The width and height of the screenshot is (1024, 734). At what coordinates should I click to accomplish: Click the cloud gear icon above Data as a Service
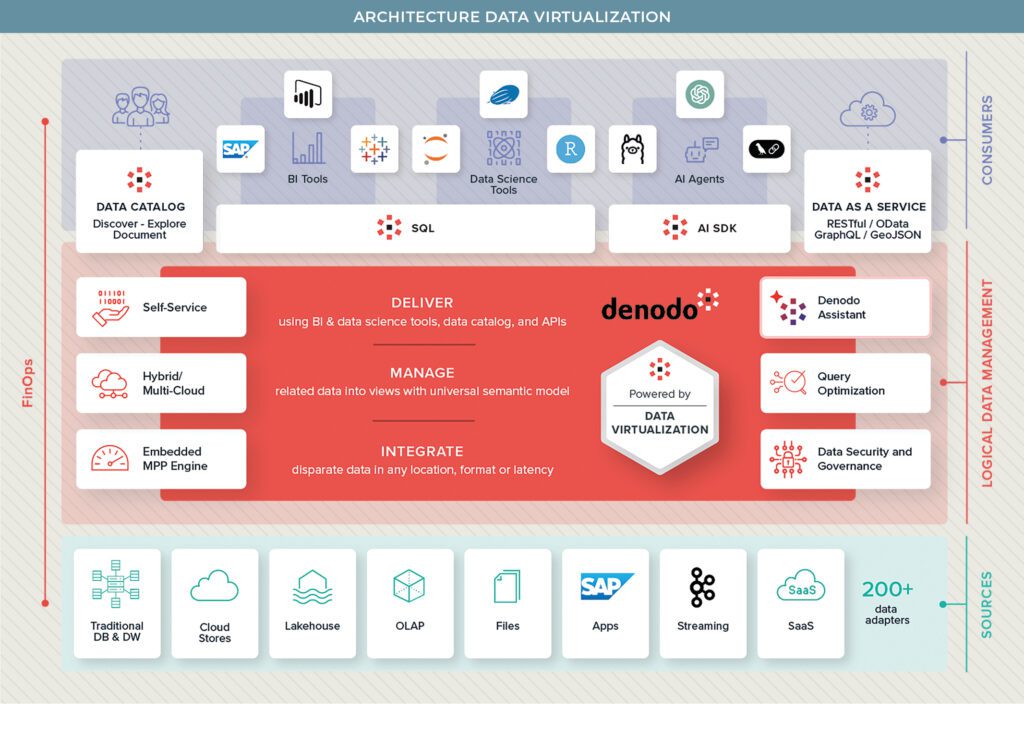point(868,110)
